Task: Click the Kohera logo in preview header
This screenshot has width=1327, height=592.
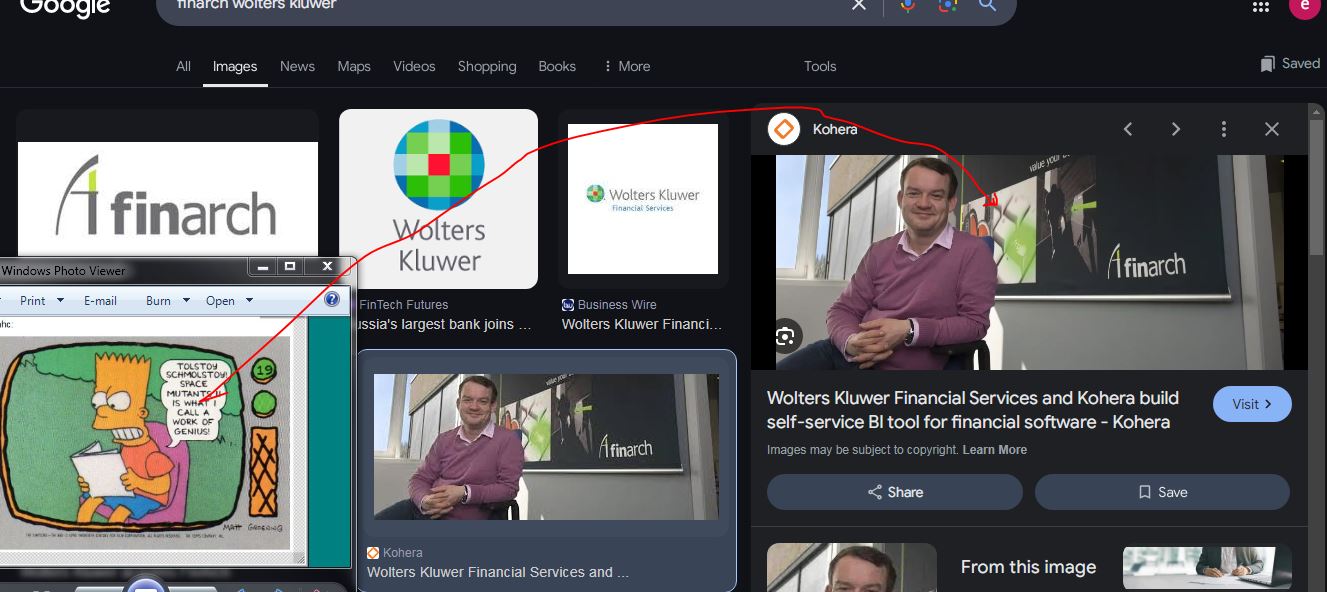Action: 784,129
